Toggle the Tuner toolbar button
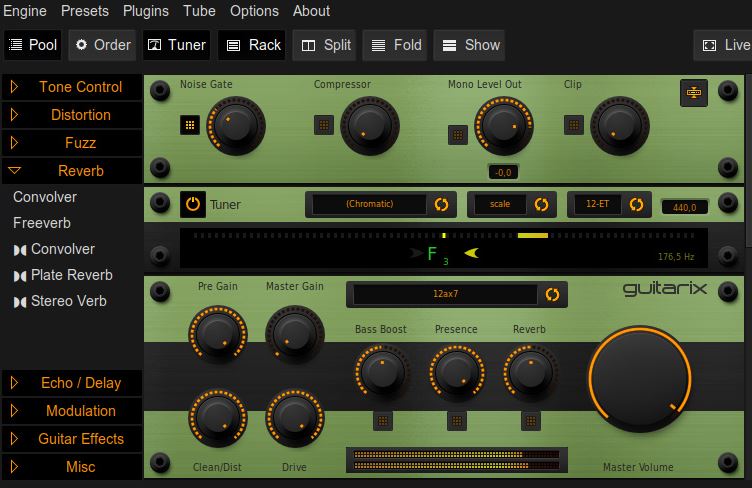 [176, 45]
